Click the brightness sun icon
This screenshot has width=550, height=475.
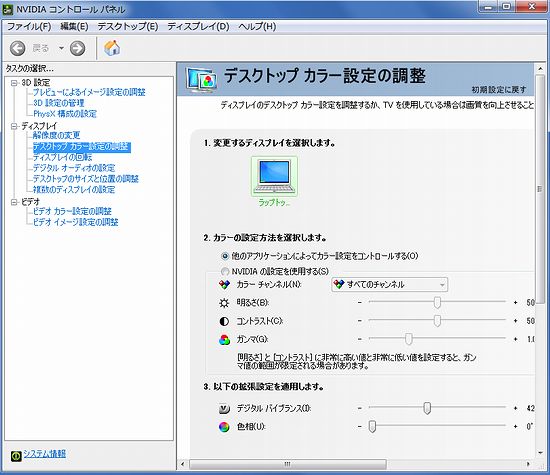(x=224, y=303)
